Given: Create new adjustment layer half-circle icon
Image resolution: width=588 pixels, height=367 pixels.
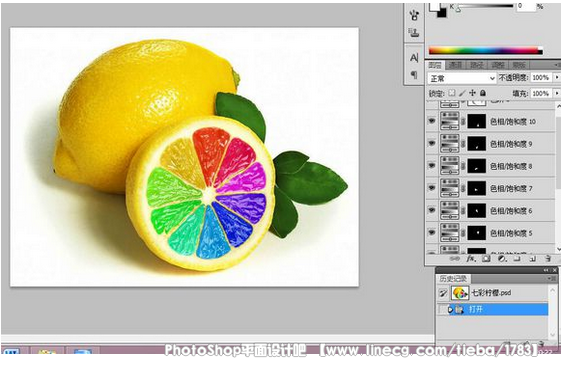Looking at the screenshot, I should point(502,259).
